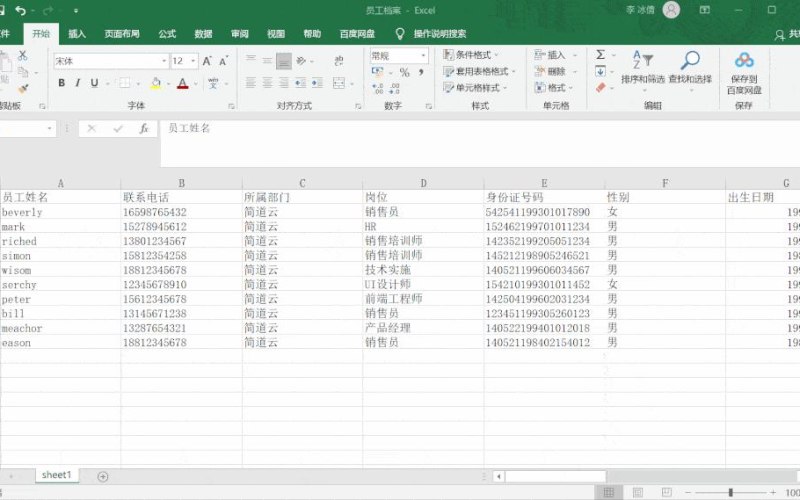Image resolution: width=800 pixels, height=500 pixels.
Task: Click the user account avatar icon
Action: coord(671,10)
